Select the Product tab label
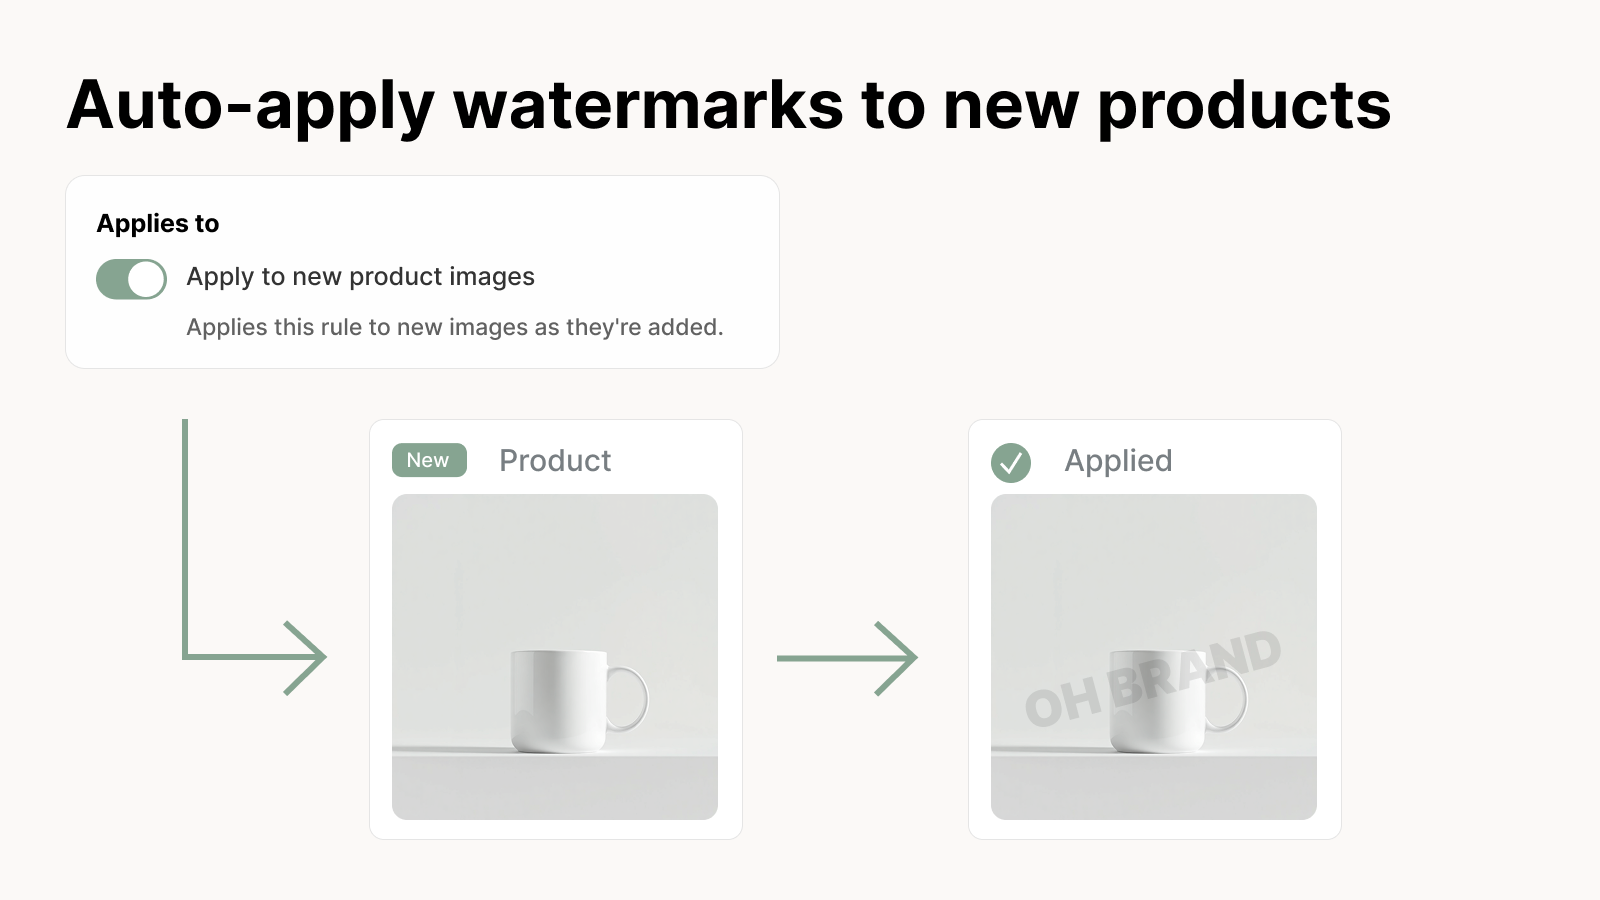Image resolution: width=1600 pixels, height=900 pixels. [555, 460]
